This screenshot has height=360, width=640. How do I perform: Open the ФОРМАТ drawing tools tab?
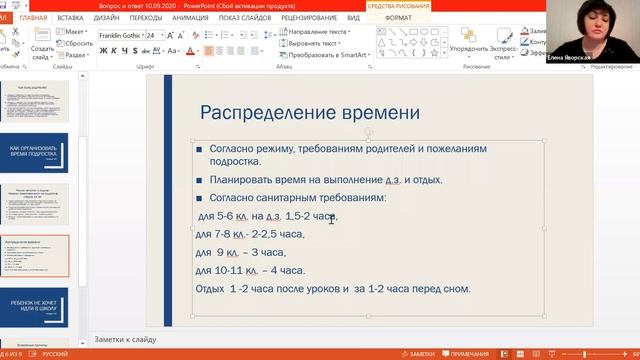398,18
